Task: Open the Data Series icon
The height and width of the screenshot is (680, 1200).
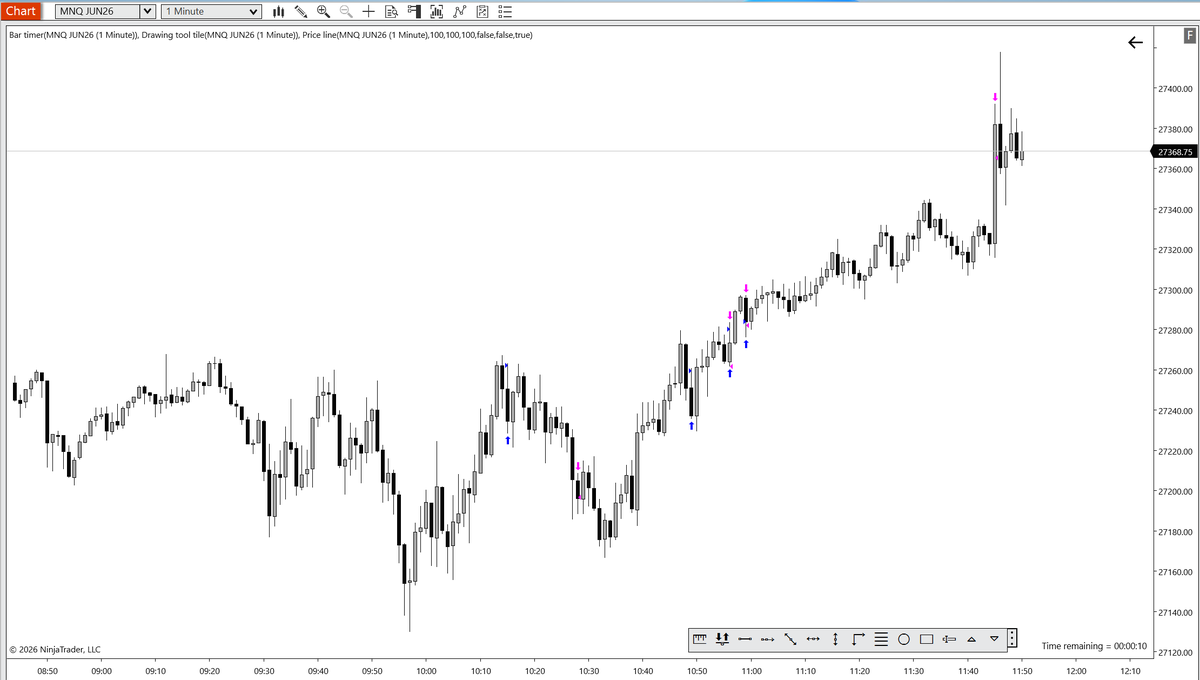Action: point(436,12)
